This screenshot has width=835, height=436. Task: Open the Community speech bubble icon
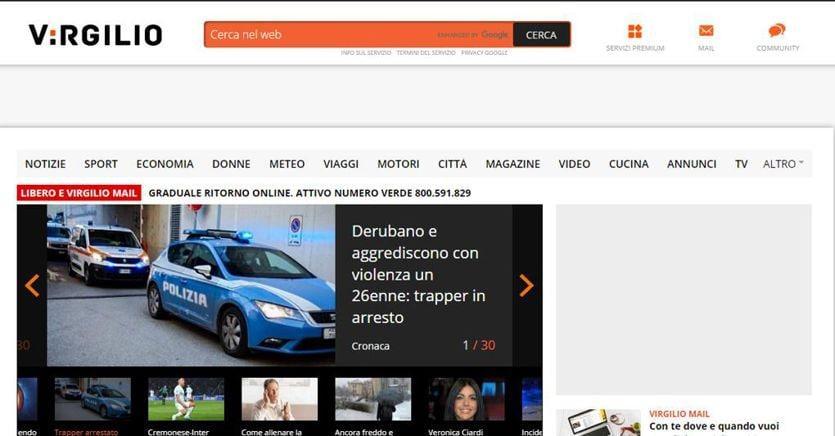pos(777,30)
